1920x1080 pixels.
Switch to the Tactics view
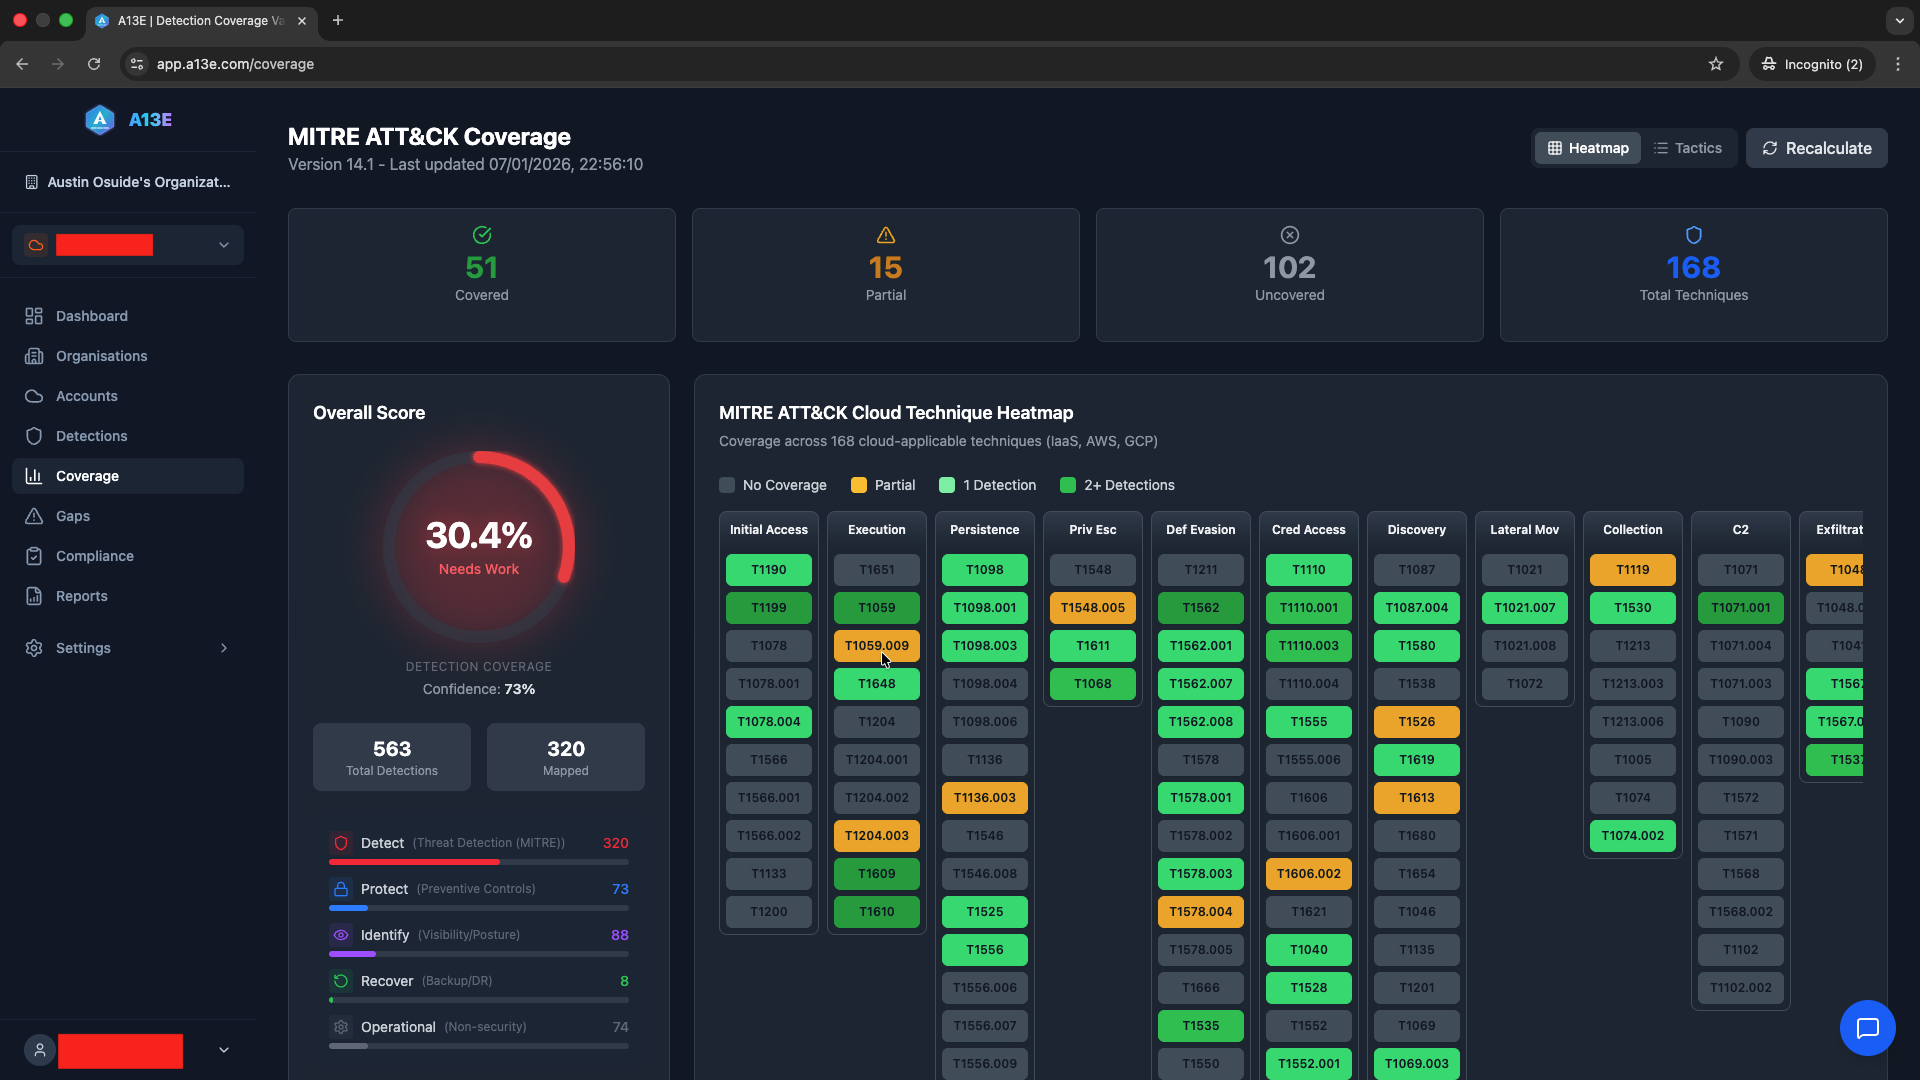[1689, 147]
